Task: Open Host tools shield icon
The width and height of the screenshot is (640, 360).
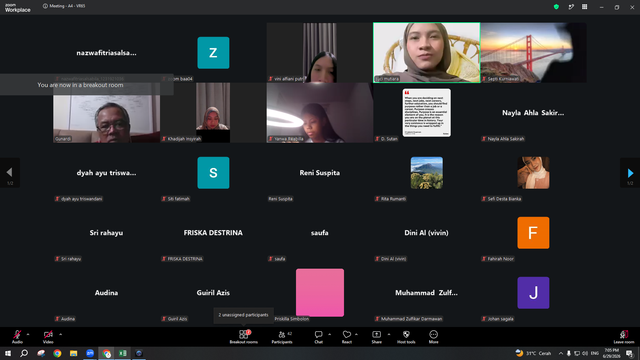Action: click(x=406, y=337)
